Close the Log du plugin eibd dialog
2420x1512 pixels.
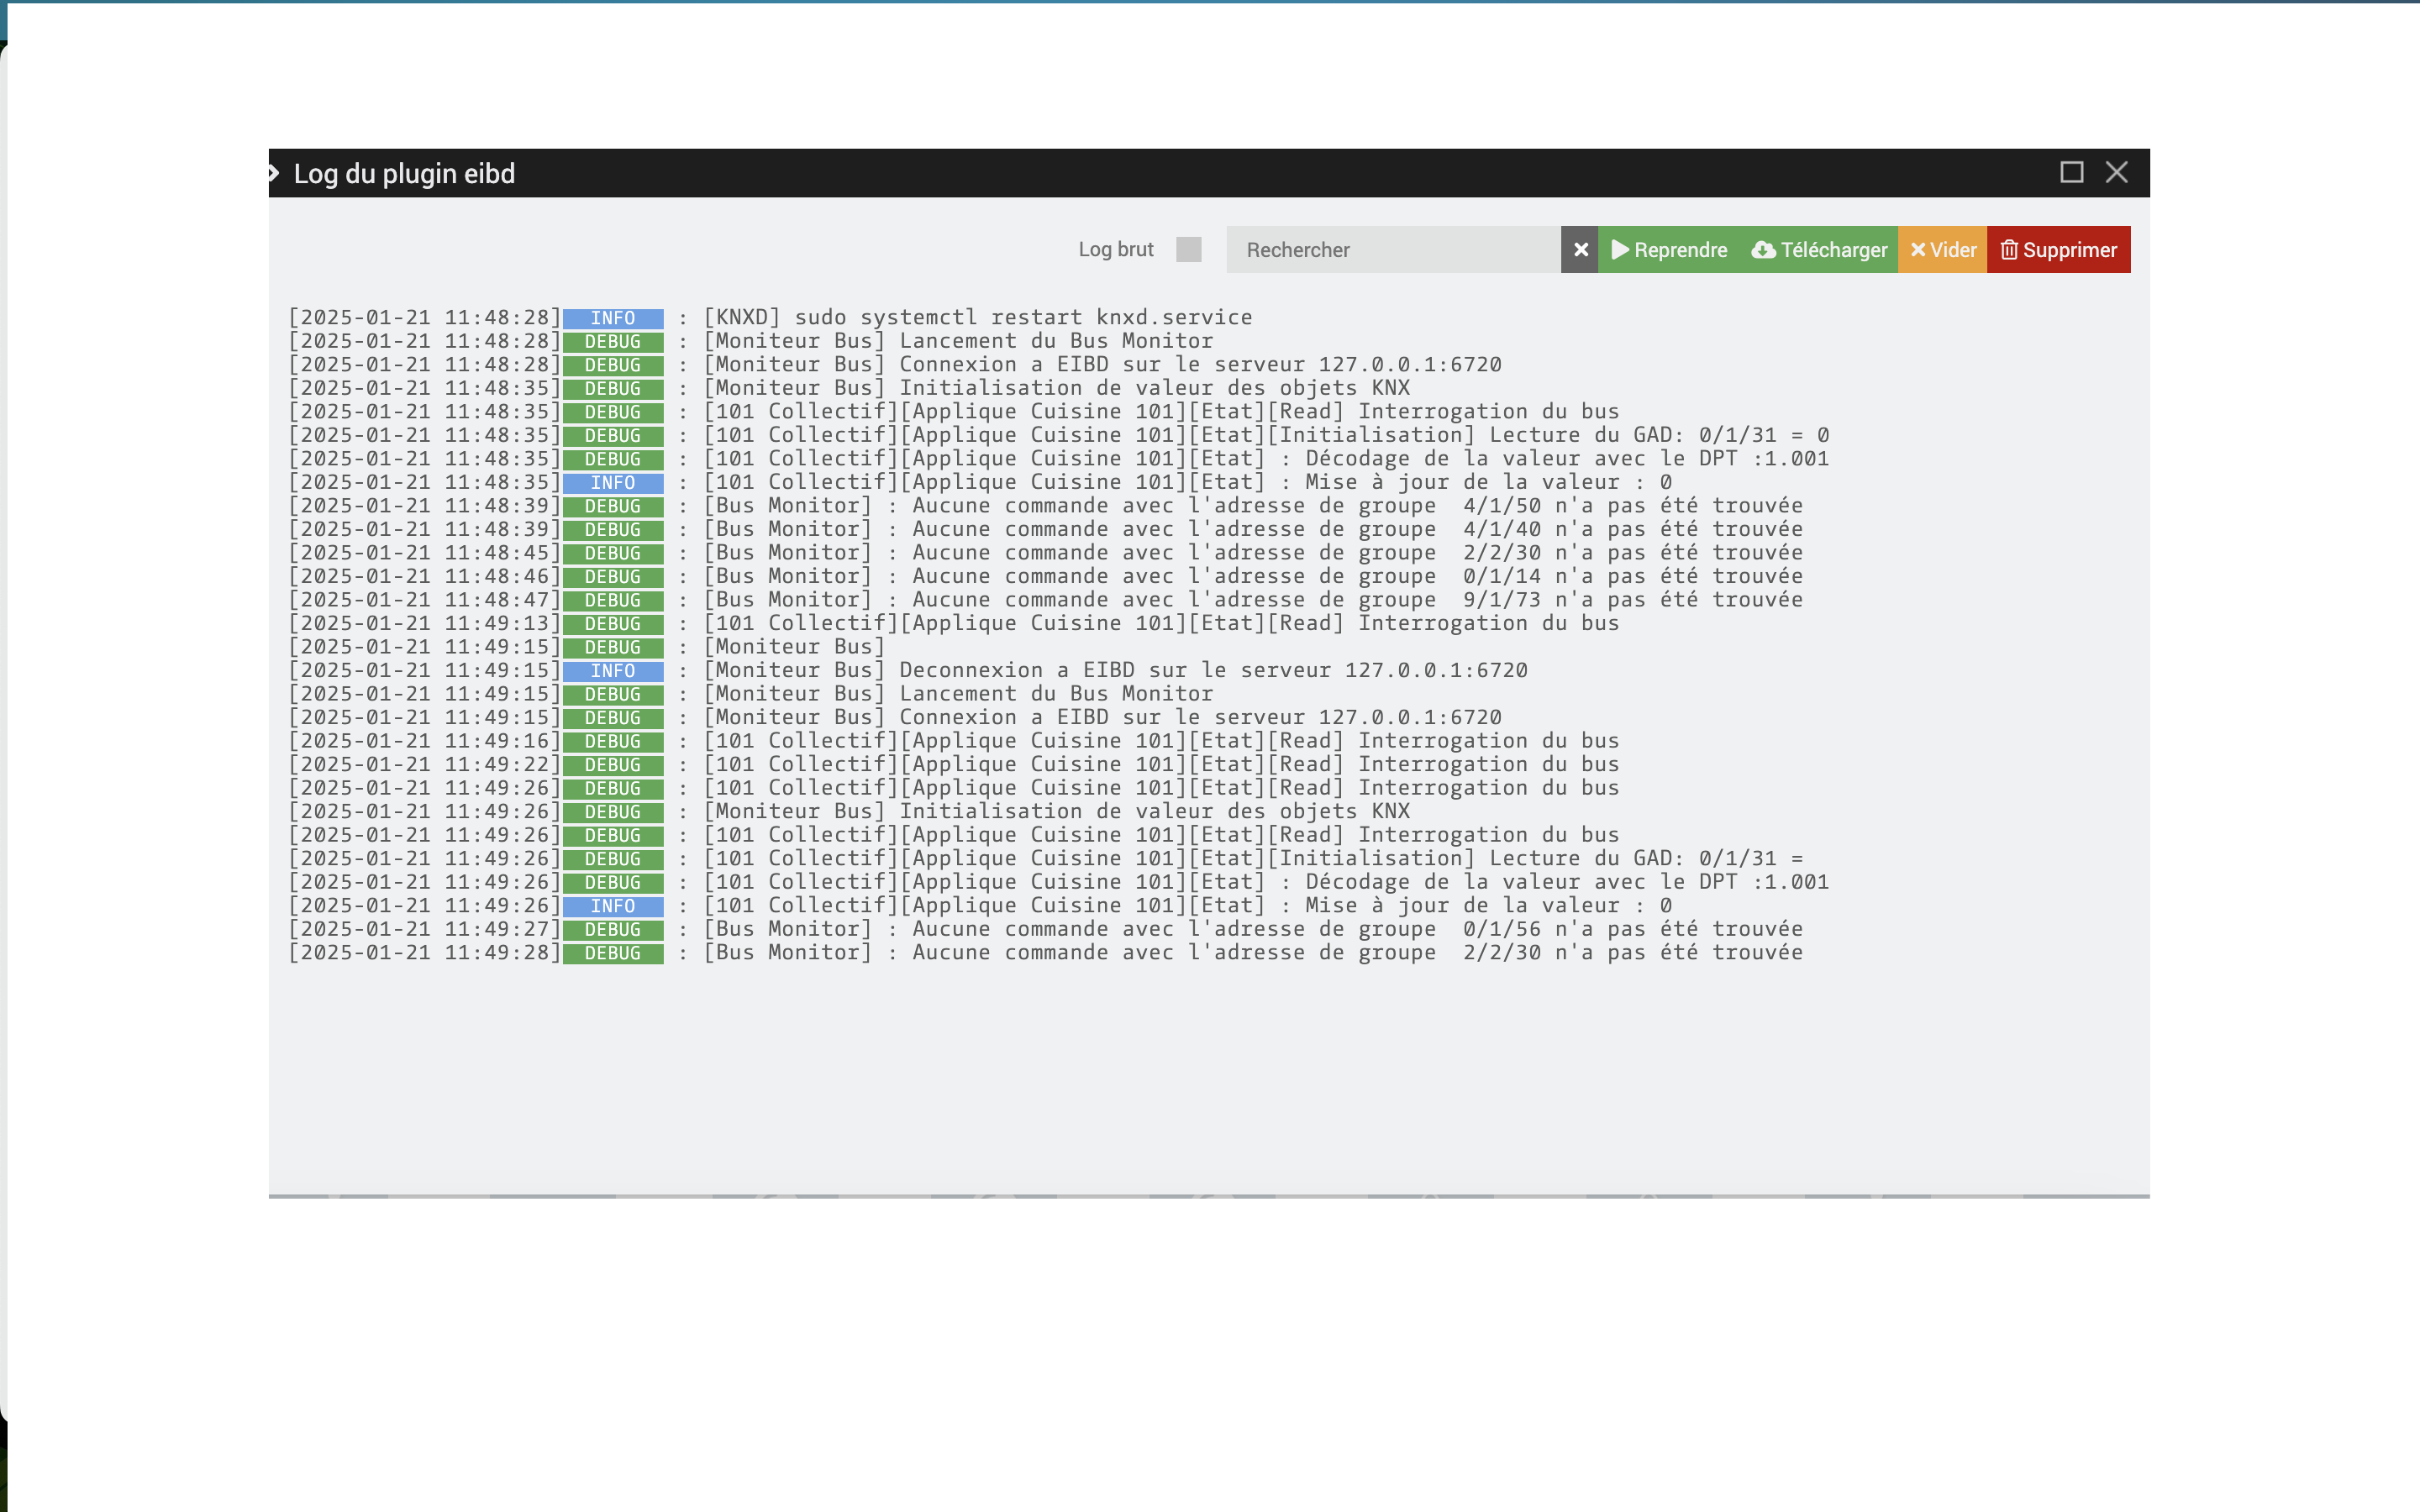tap(2116, 172)
